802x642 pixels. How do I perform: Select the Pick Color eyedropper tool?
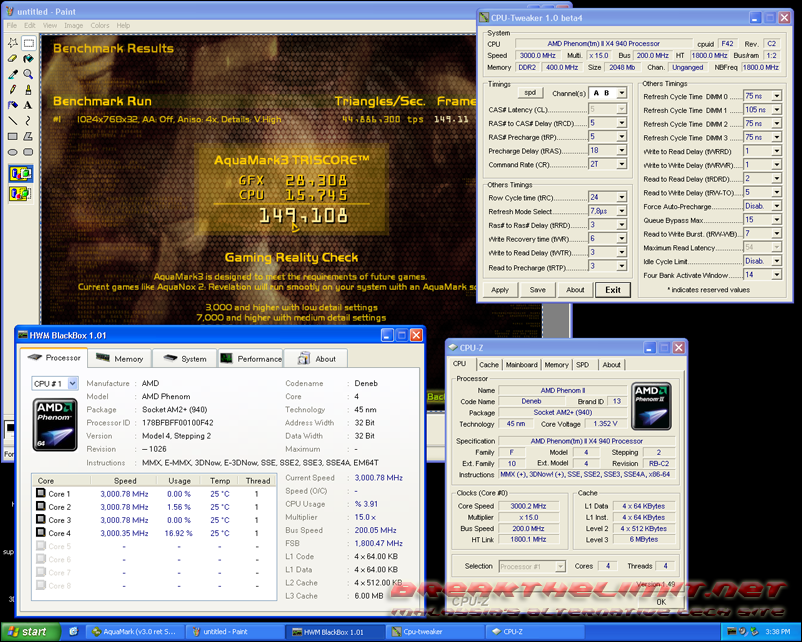pos(13,75)
